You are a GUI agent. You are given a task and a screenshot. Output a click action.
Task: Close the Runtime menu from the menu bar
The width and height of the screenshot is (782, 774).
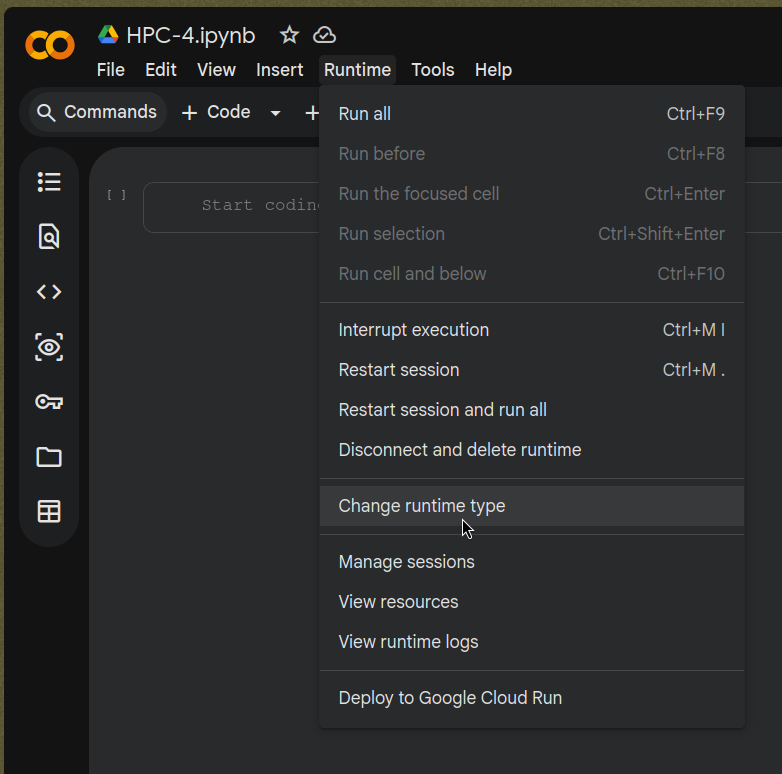[x=357, y=70]
